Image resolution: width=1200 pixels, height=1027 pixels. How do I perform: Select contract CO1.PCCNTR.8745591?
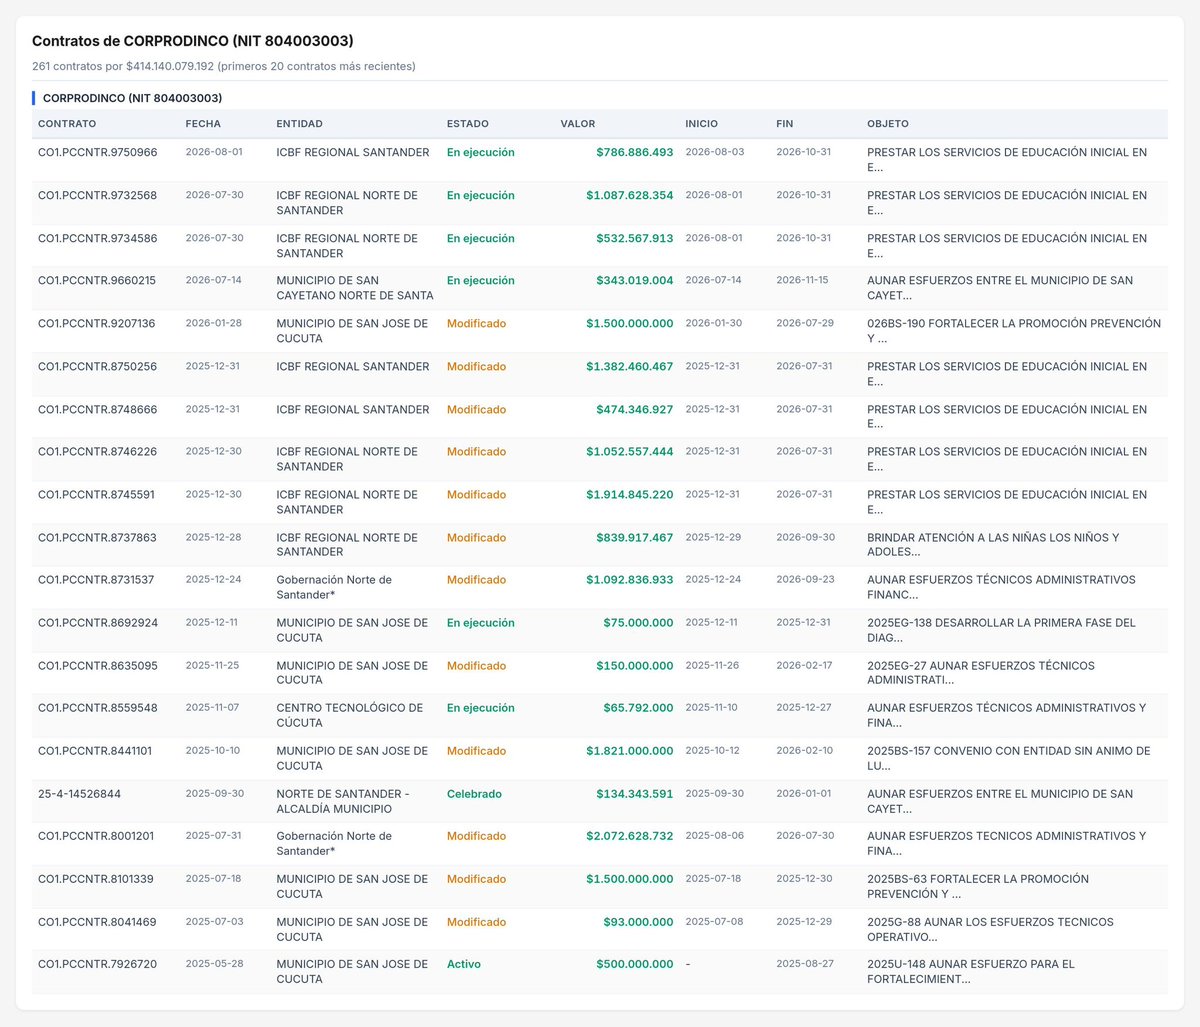point(97,494)
